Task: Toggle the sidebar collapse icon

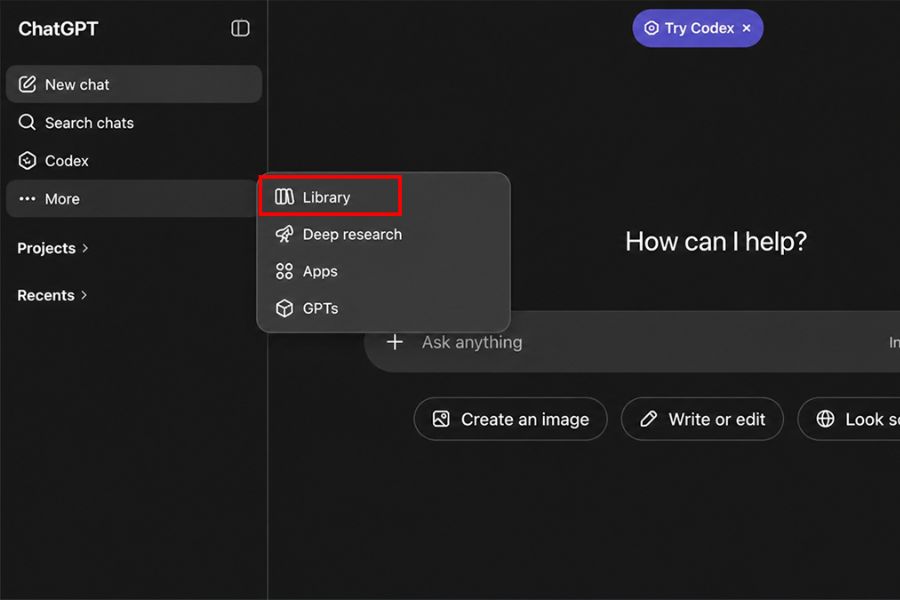Action: (240, 28)
